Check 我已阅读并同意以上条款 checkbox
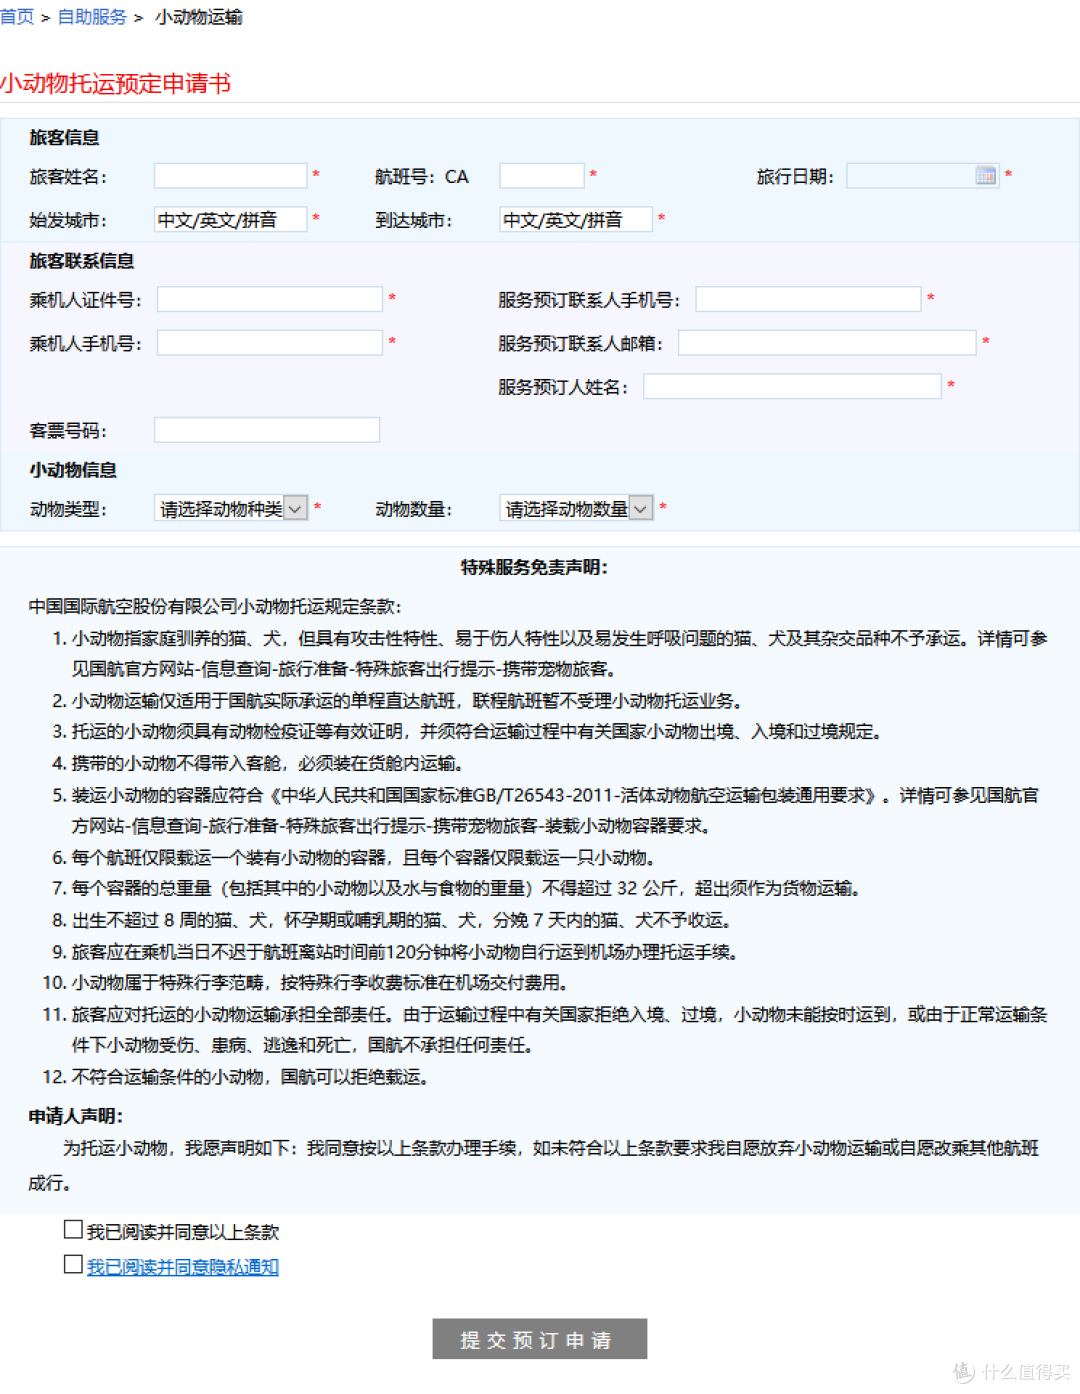 point(73,1229)
